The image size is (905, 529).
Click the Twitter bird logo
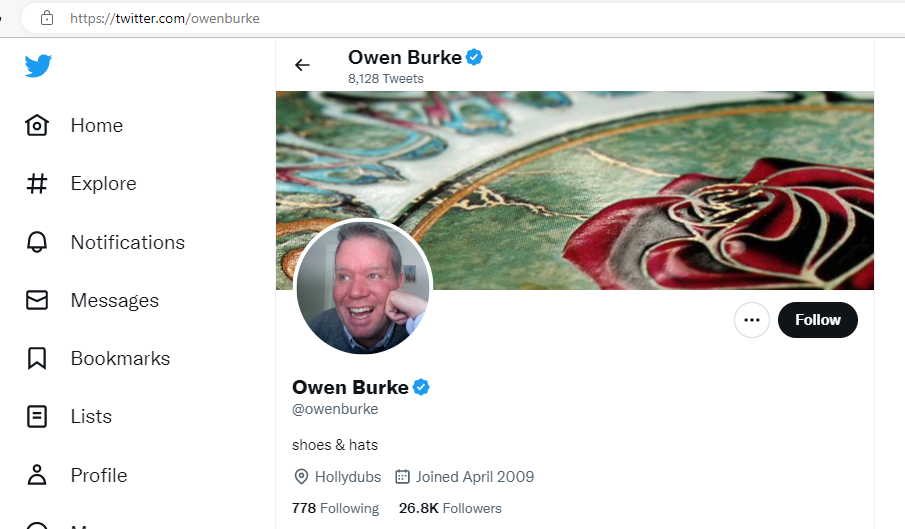[x=38, y=66]
